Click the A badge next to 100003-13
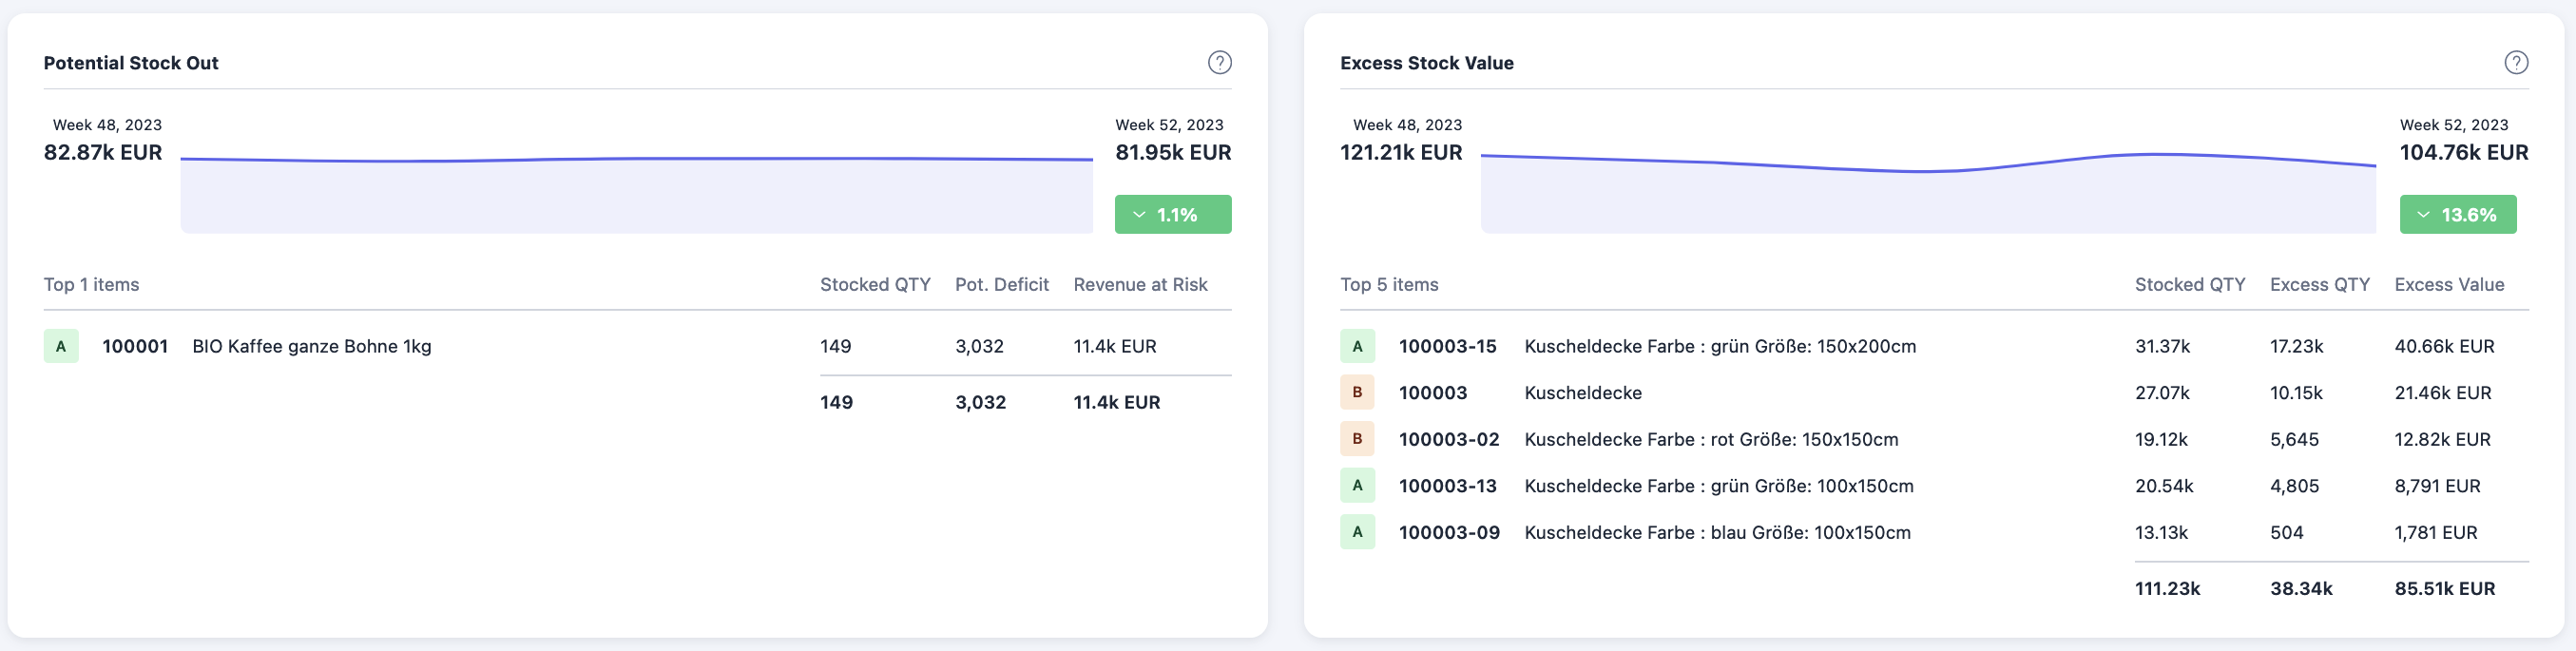 click(1357, 486)
